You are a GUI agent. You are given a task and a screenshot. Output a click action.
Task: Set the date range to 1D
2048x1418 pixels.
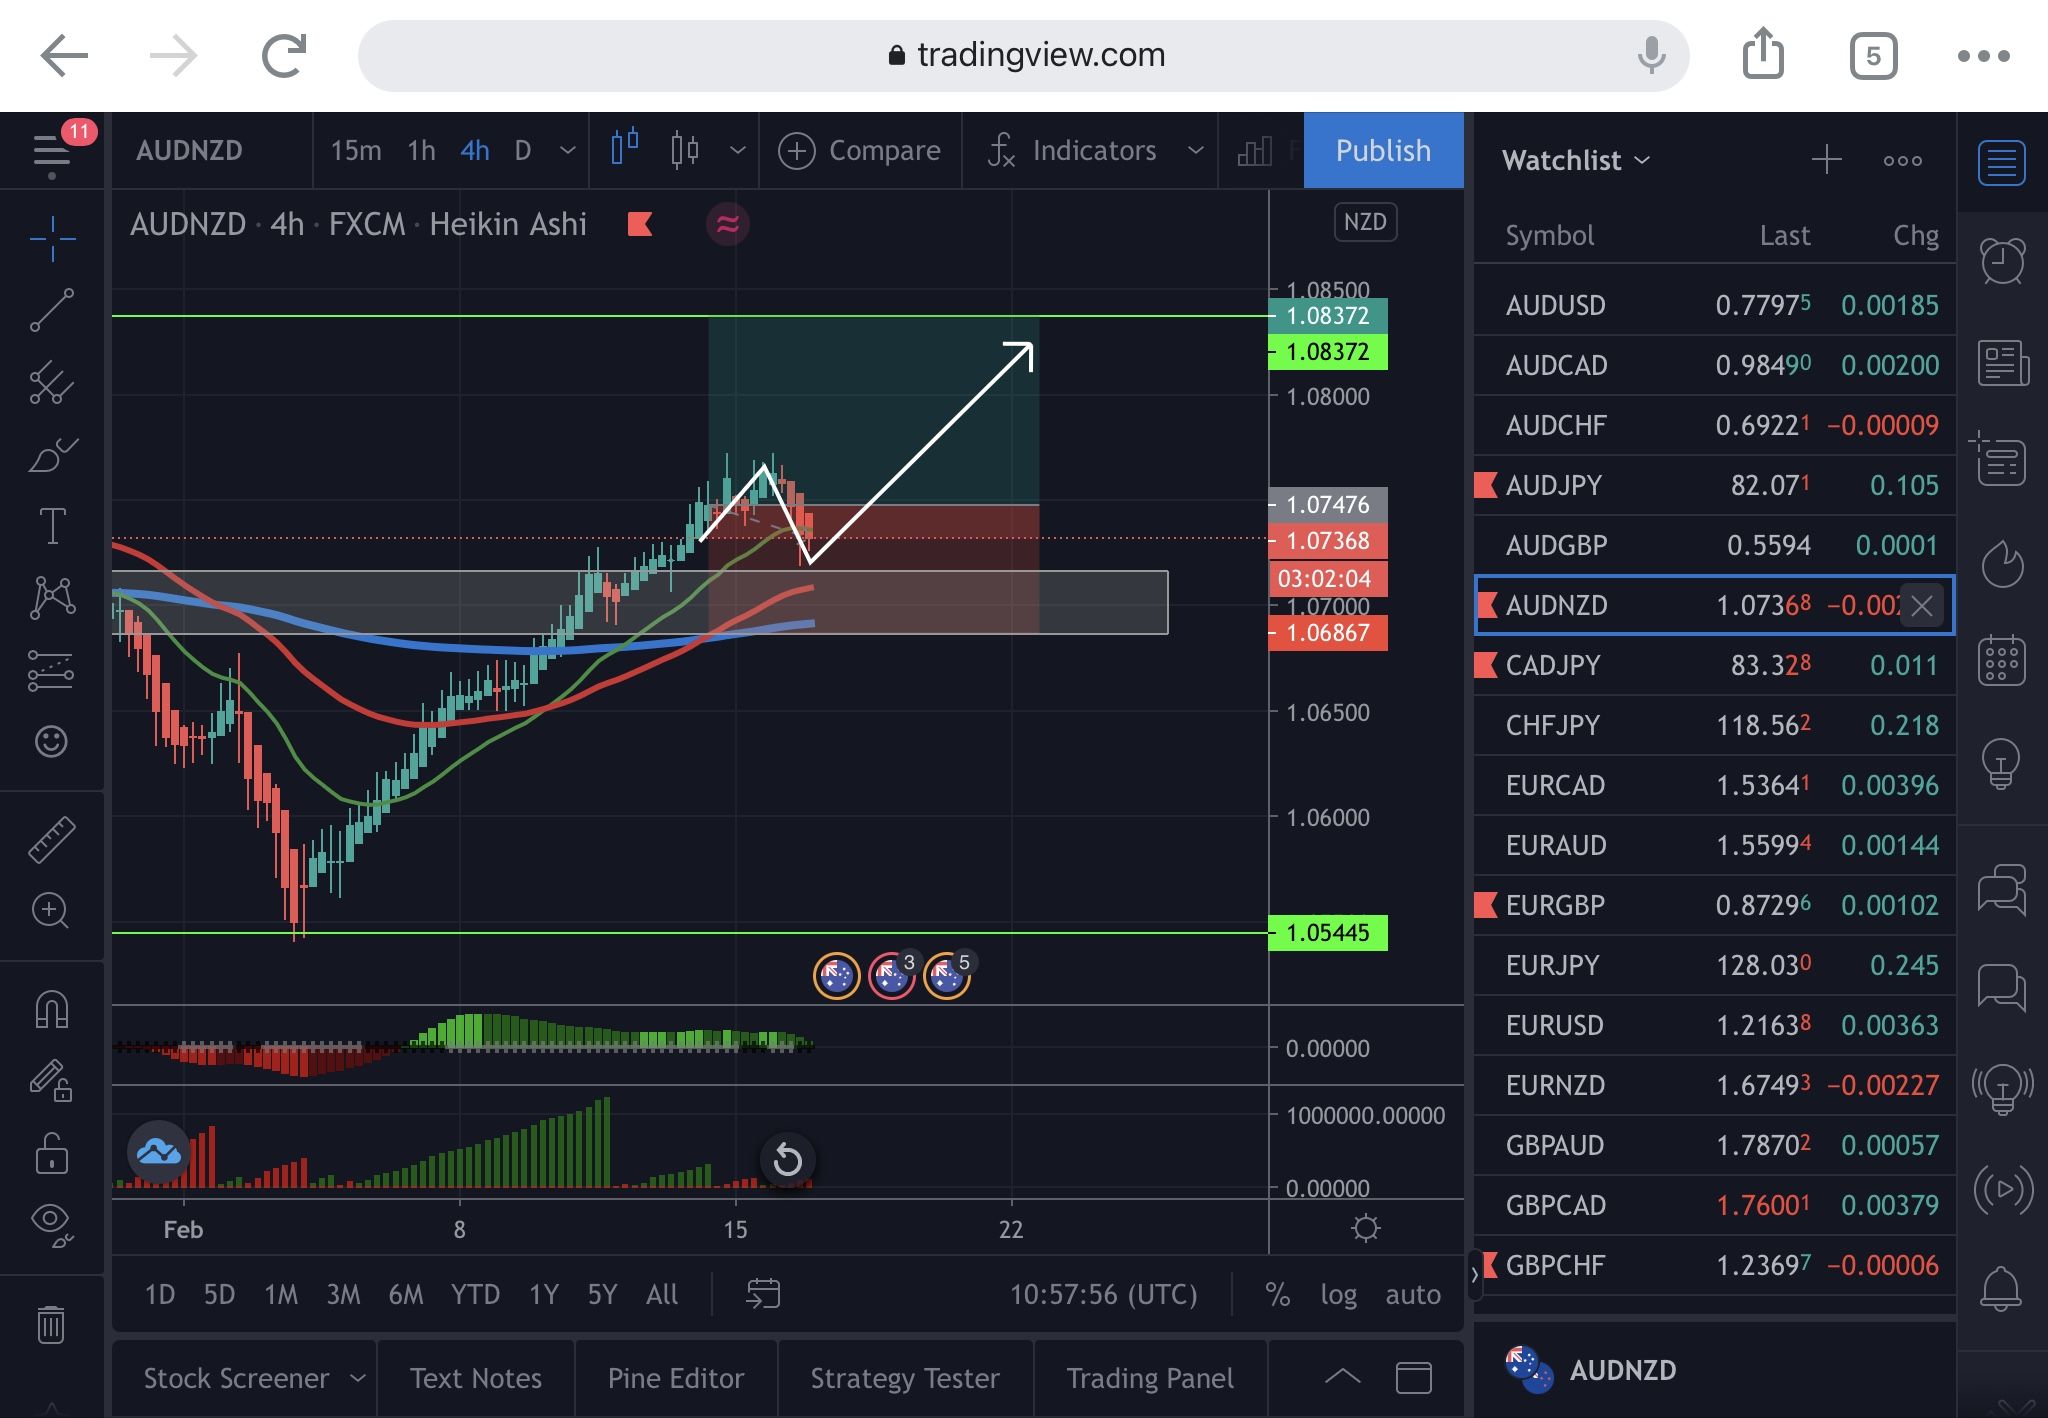(160, 1295)
